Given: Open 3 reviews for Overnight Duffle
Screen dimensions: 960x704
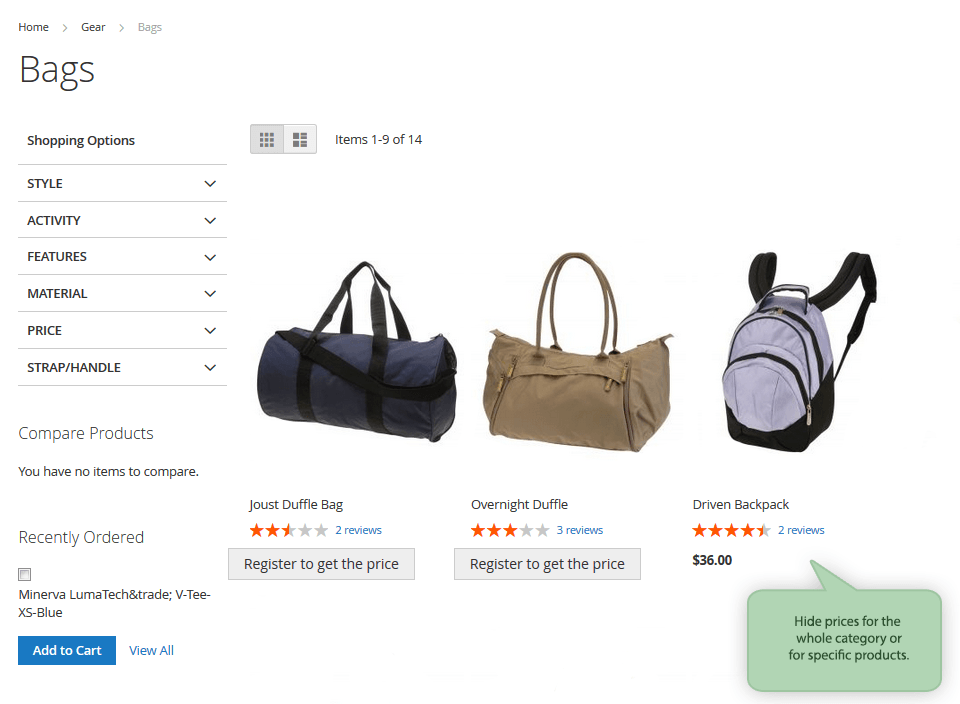Looking at the screenshot, I should [x=580, y=530].
